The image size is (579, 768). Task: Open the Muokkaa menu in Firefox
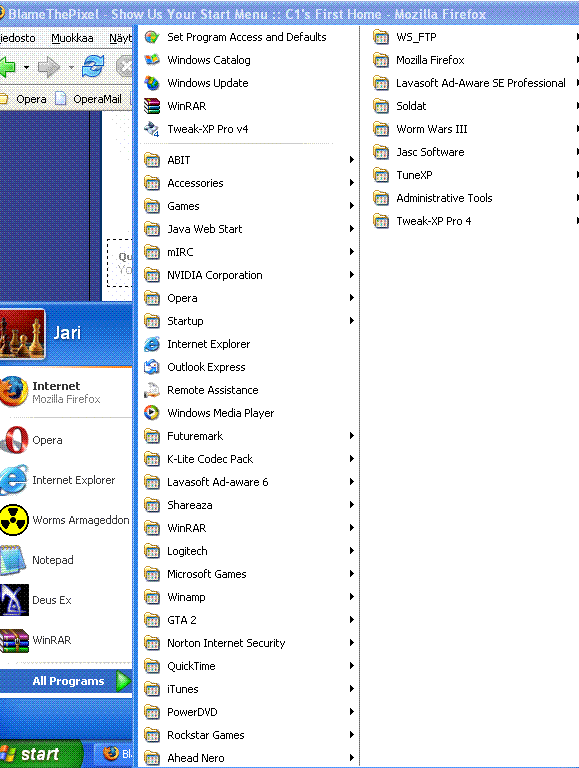(72, 38)
